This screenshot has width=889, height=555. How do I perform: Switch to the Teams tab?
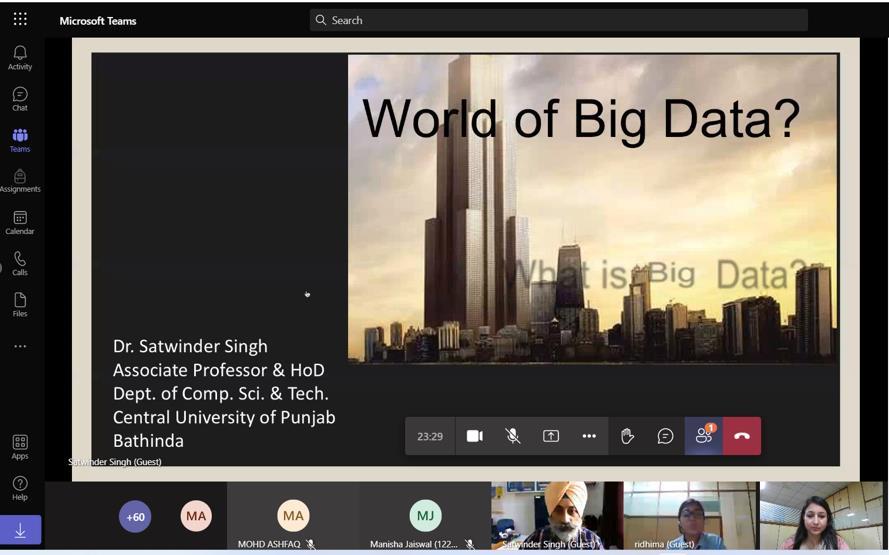(20, 140)
